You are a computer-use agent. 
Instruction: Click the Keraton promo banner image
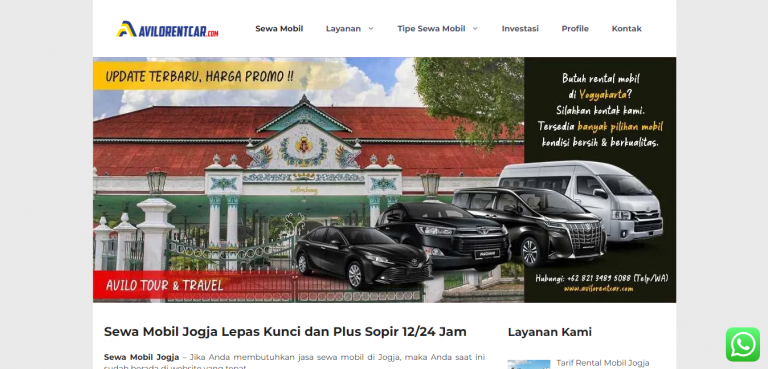click(x=384, y=180)
